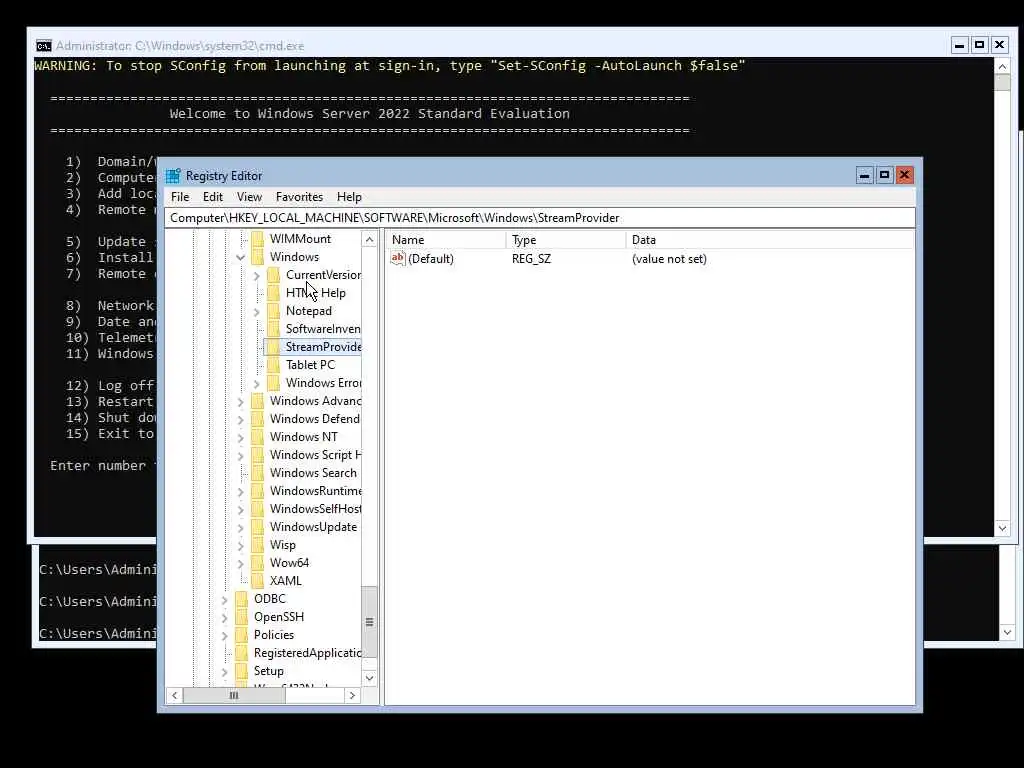Image resolution: width=1024 pixels, height=768 pixels.
Task: Select the Windows Script Host folder icon
Action: click(258, 455)
